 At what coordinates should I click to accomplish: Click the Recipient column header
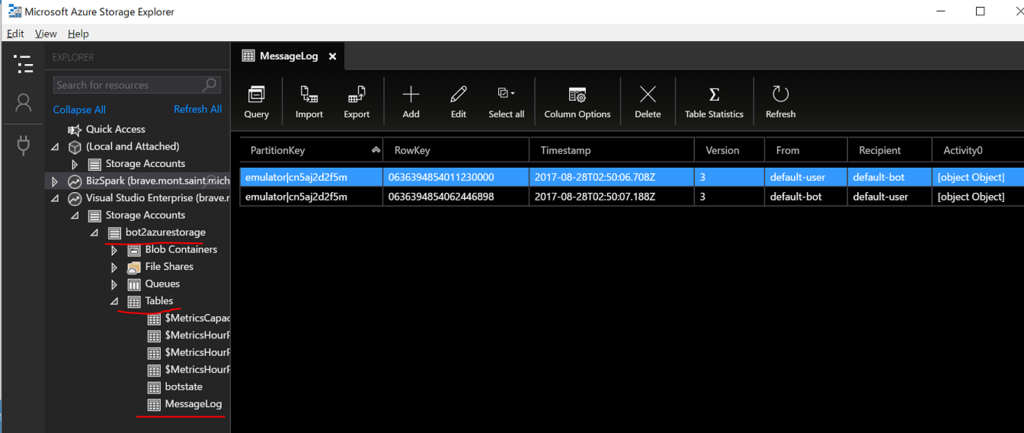pos(889,150)
